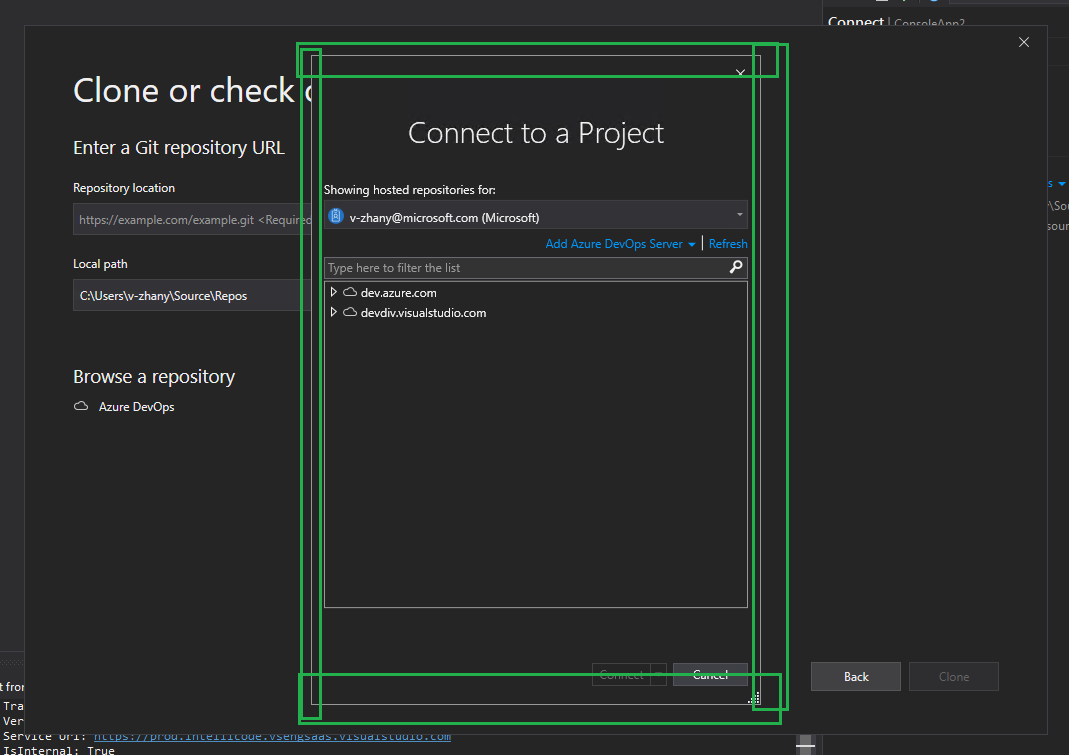
Task: Click the Cancel button
Action: (710, 674)
